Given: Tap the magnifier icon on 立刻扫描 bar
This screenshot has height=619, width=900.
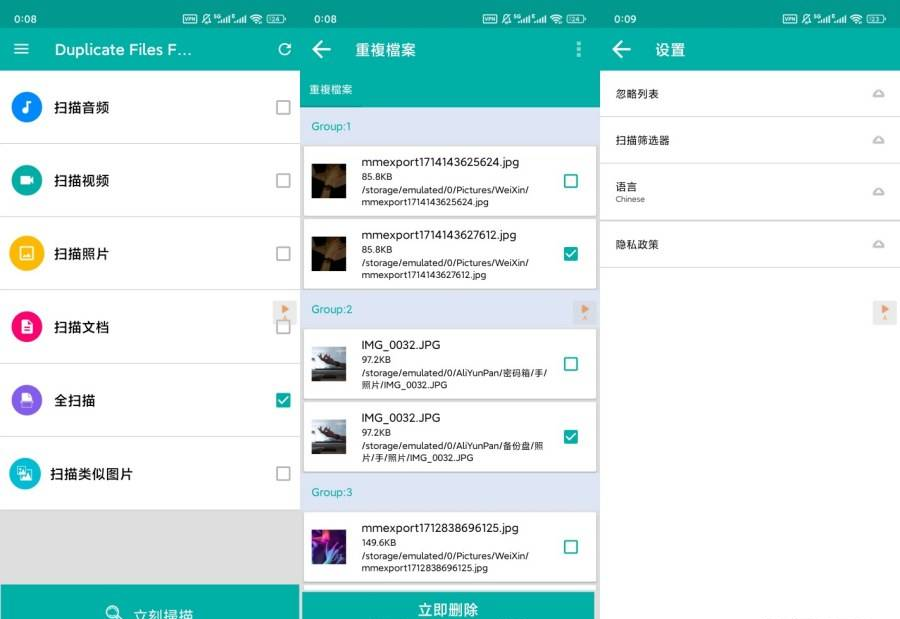Looking at the screenshot, I should point(114,612).
